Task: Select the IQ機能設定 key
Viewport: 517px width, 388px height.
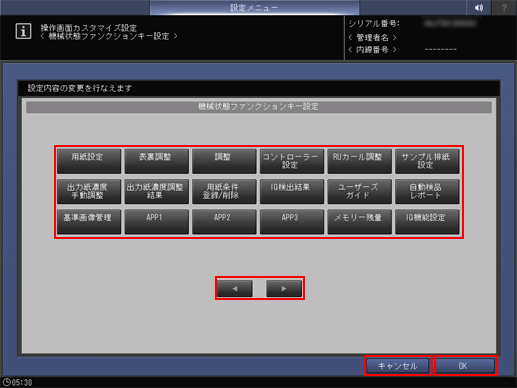Action: tap(427, 222)
